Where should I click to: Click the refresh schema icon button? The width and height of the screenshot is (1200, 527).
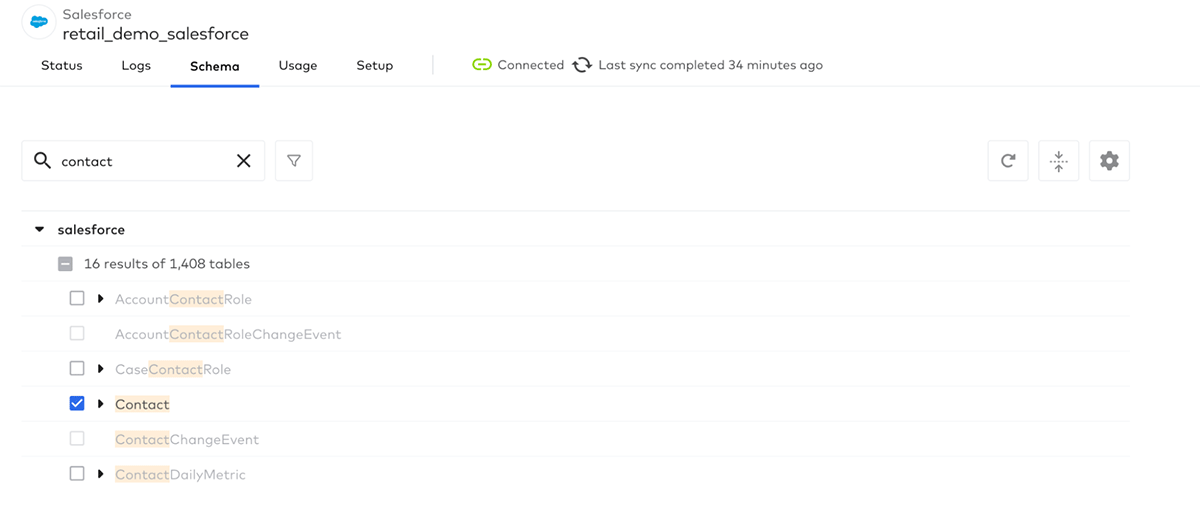tap(1008, 161)
